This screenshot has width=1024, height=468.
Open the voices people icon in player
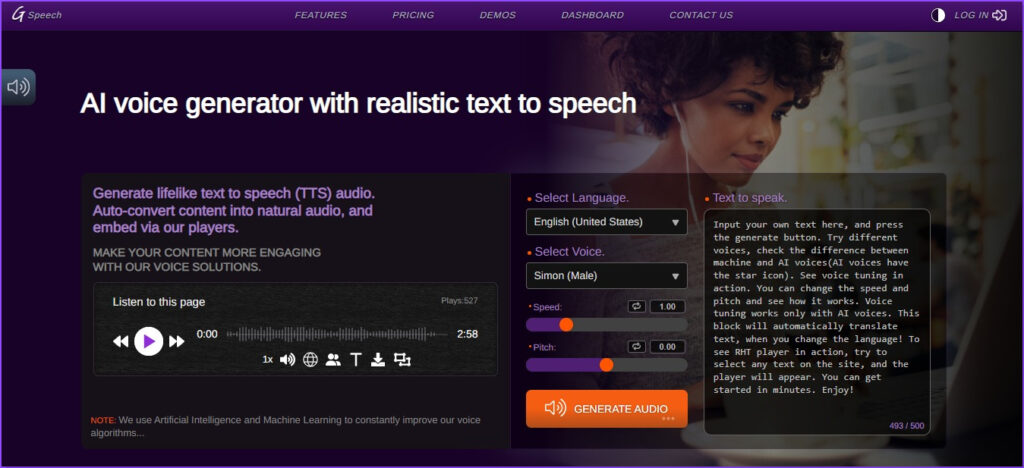pos(333,360)
